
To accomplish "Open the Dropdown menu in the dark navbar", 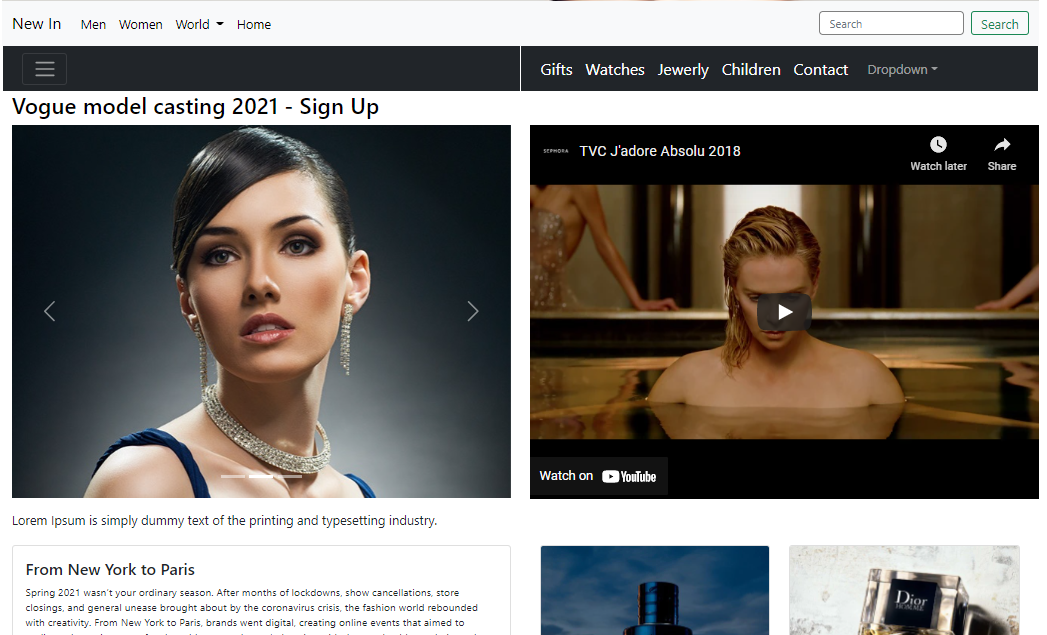I will [x=901, y=69].
